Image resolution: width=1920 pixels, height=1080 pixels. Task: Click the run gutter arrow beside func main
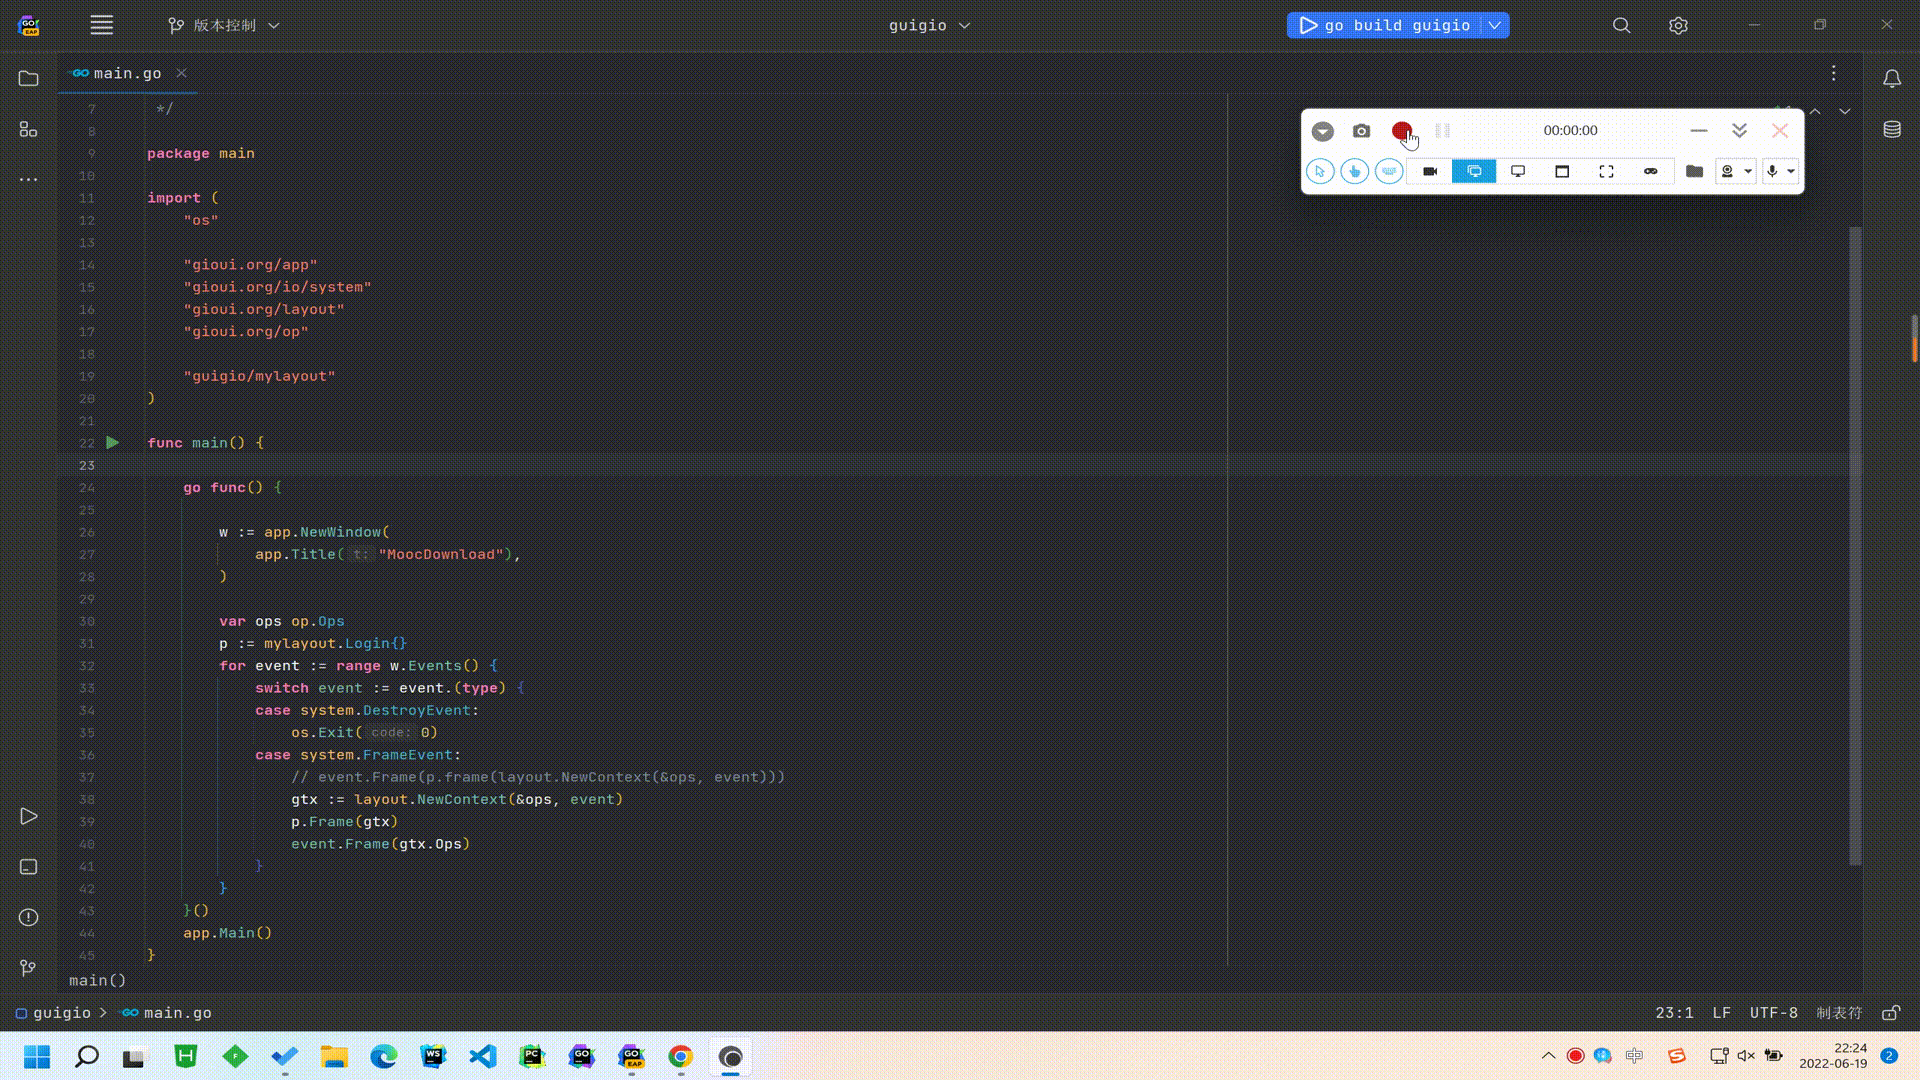click(113, 442)
